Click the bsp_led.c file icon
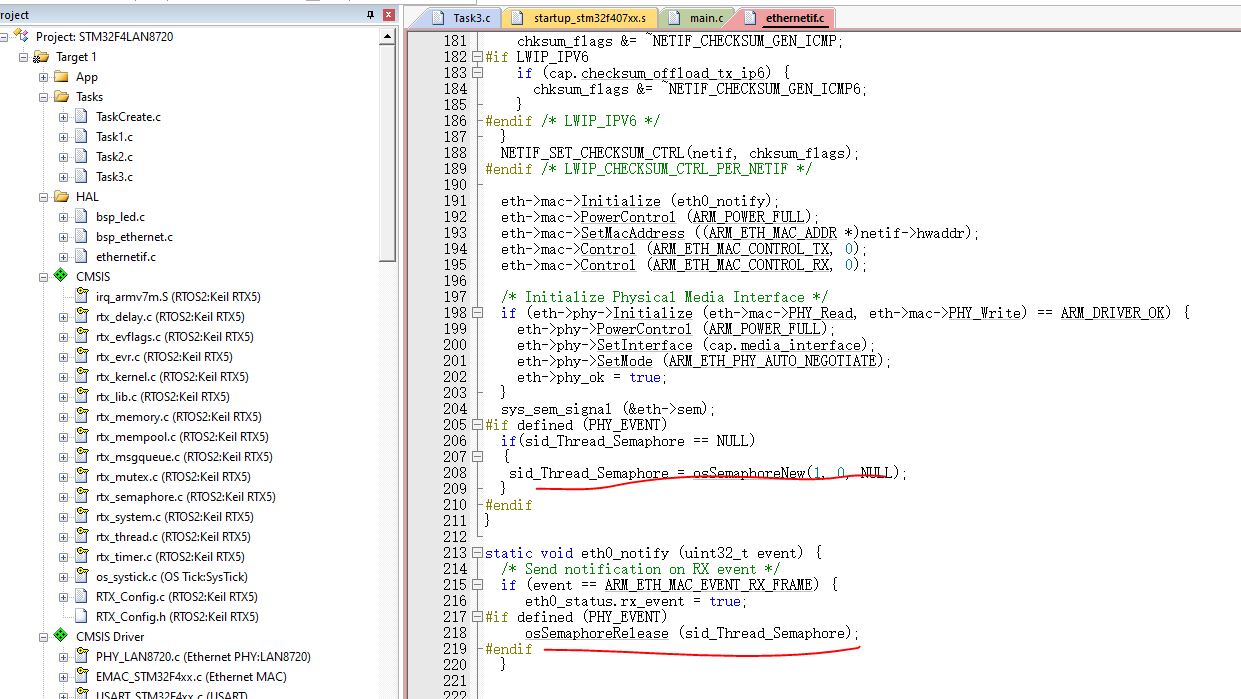 point(82,217)
